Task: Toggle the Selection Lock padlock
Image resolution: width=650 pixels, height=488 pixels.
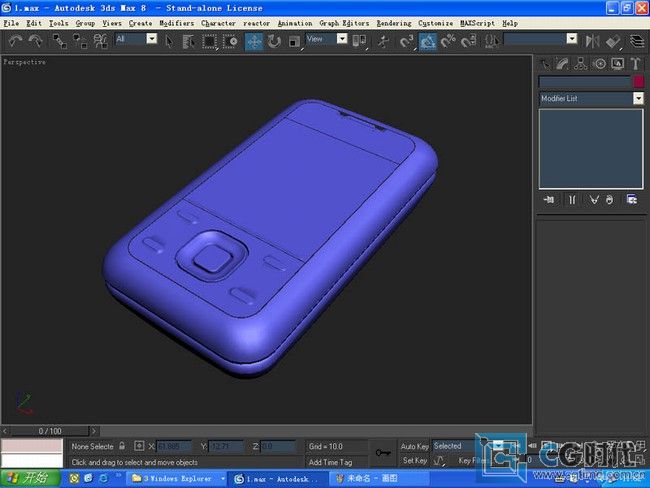Action: pyautogui.click(x=122, y=446)
